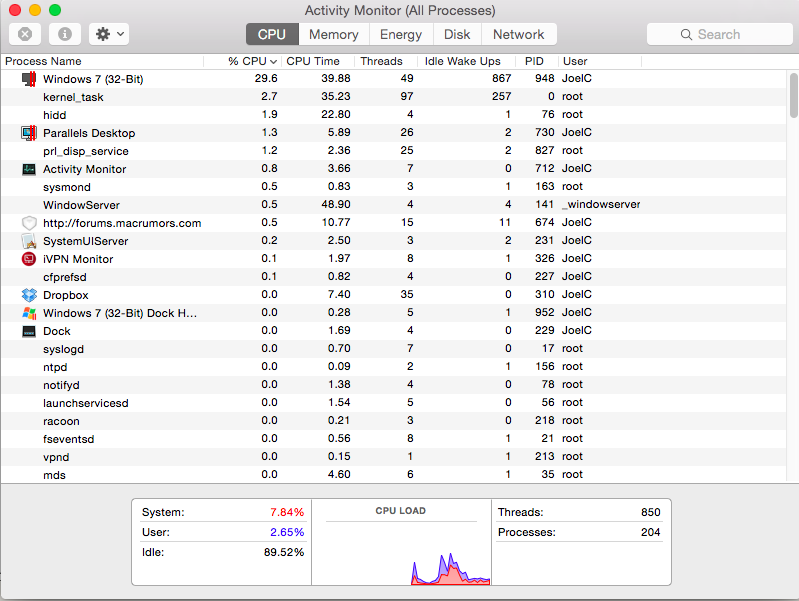Open the Inspect process info button
Screen dimensions: 799x601
(65, 34)
